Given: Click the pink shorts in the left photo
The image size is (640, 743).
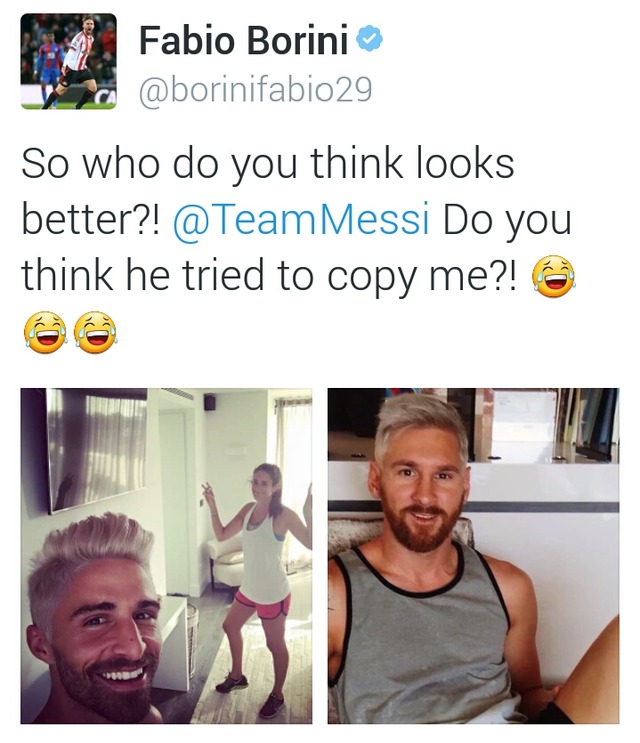Looking at the screenshot, I should coord(264,605).
